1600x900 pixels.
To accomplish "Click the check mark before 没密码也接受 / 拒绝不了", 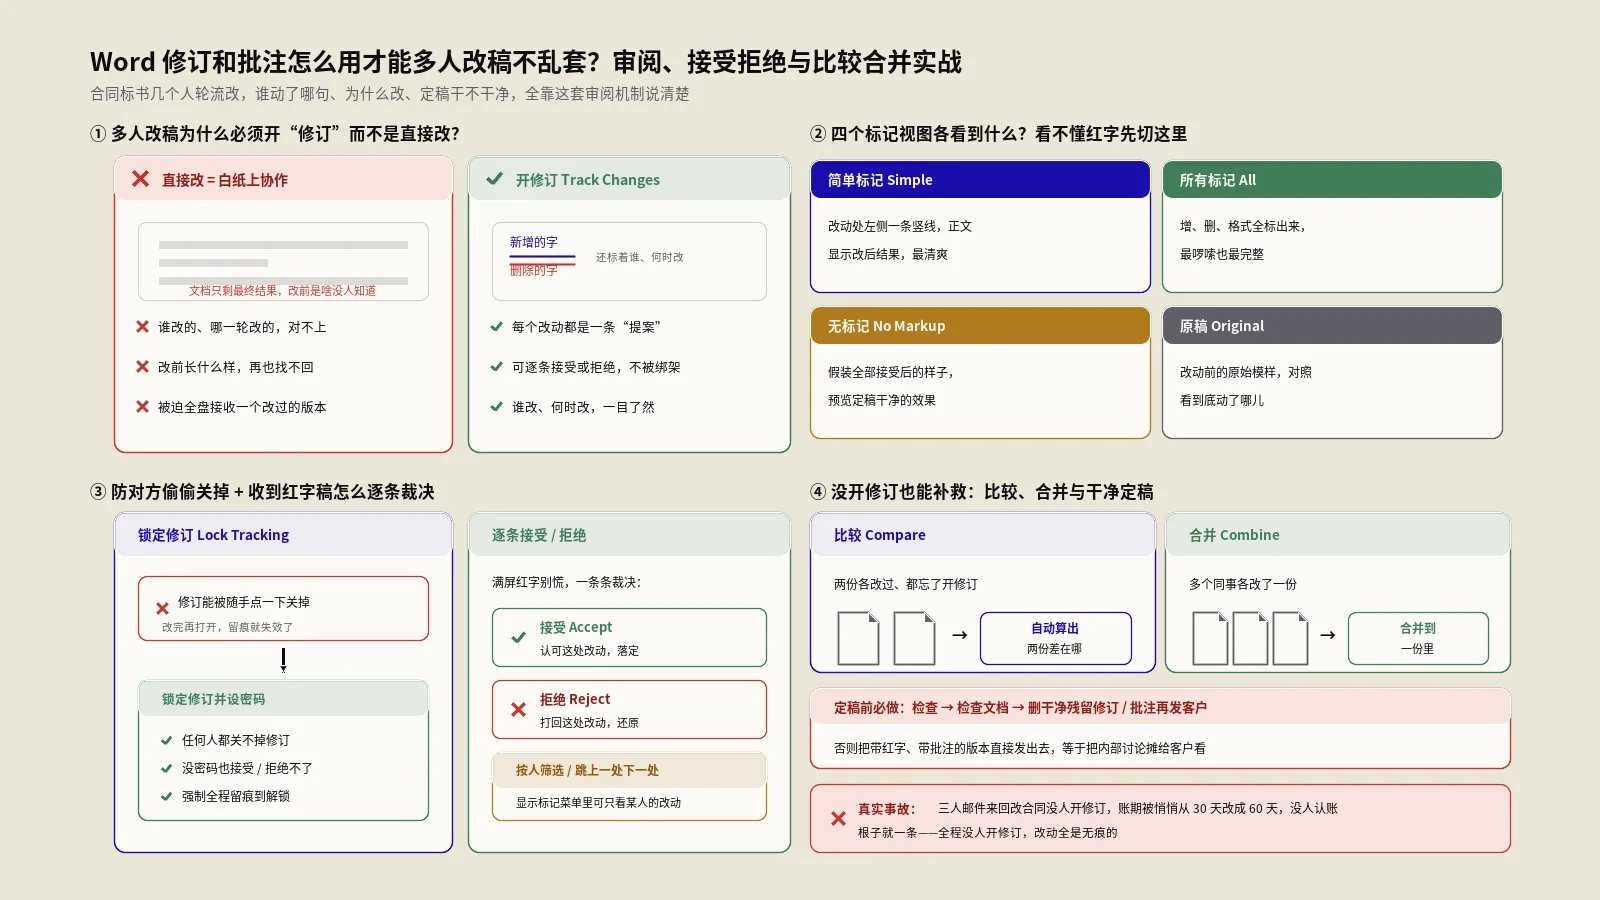I will (166, 769).
